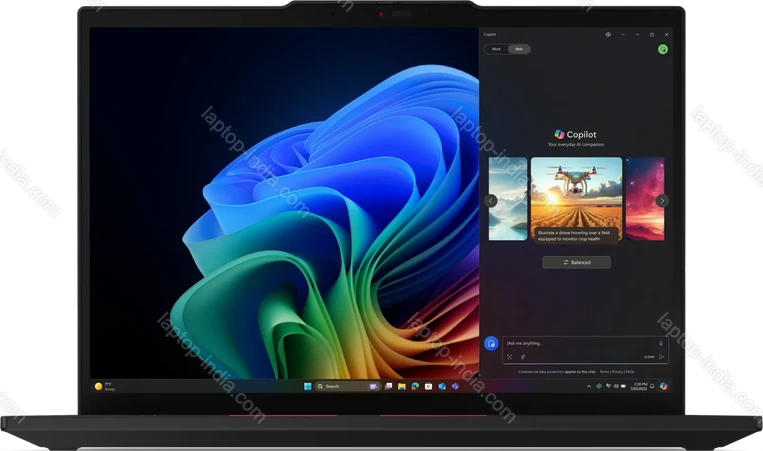The width and height of the screenshot is (763, 451).
Task: Show next suggestion with right carousel arrow
Action: pos(662,200)
